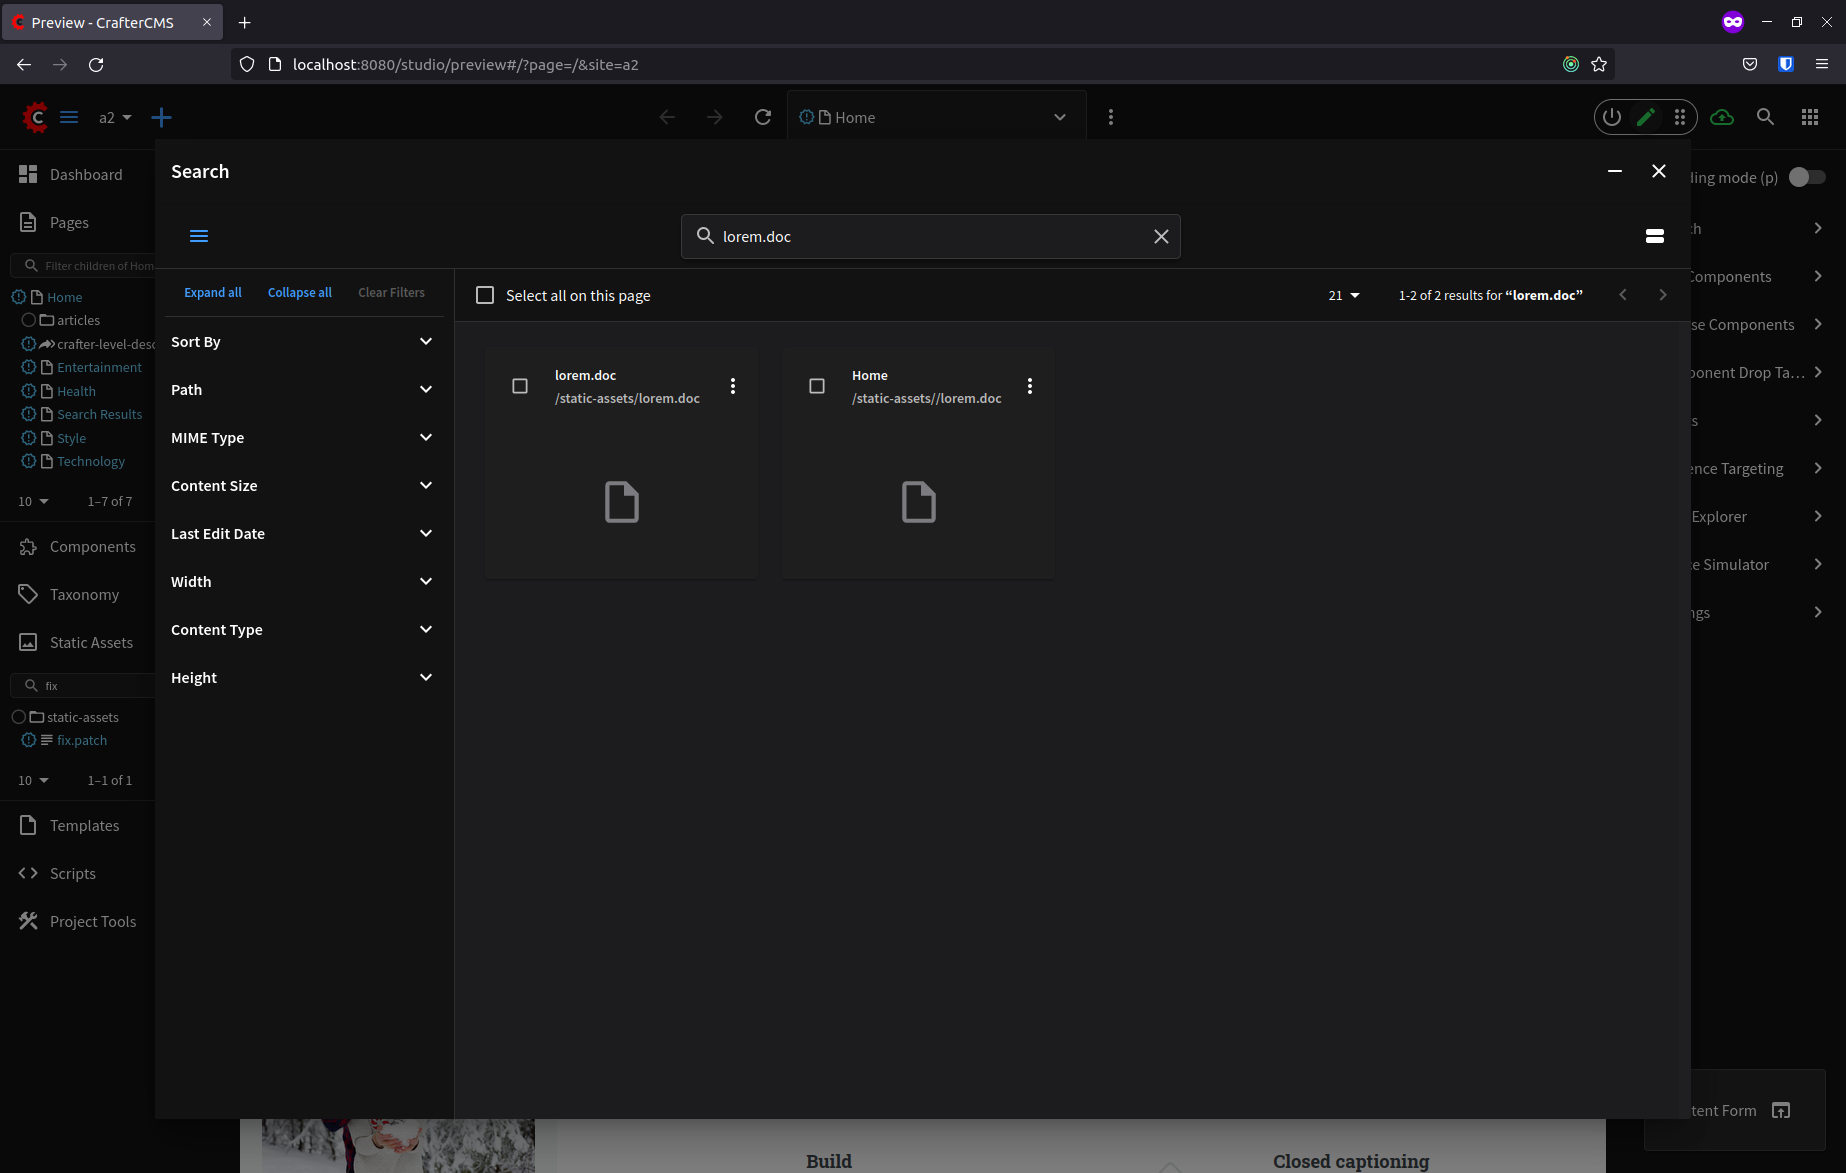Viewport: 1846px width, 1173px height.
Task: Click the Expand all link
Action: (212, 292)
